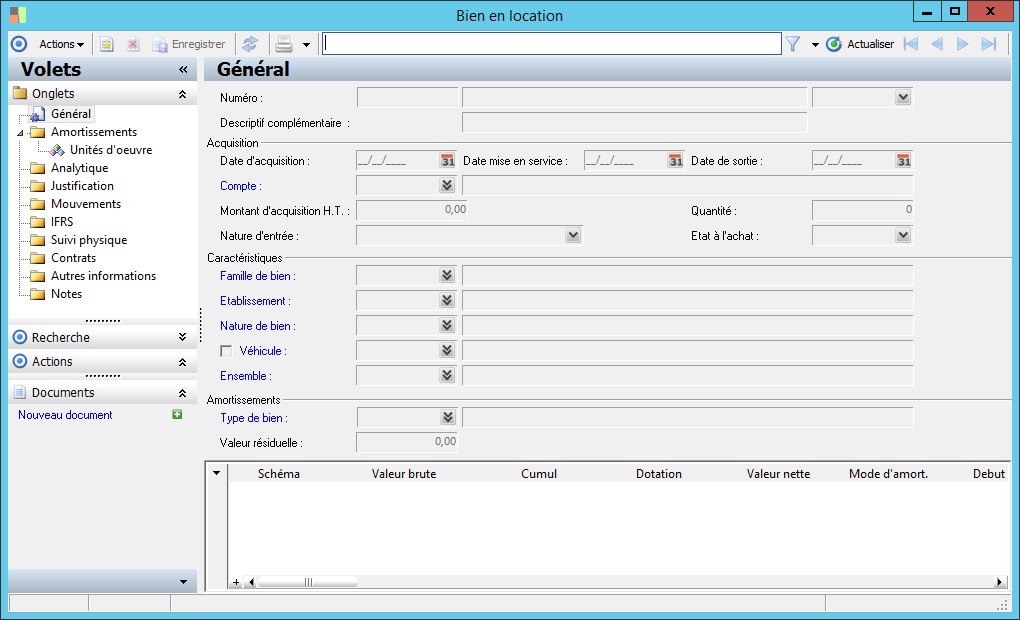Open the Etat à l'achat dropdown
Viewport: 1020px width, 620px height.
pyautogui.click(x=903, y=236)
